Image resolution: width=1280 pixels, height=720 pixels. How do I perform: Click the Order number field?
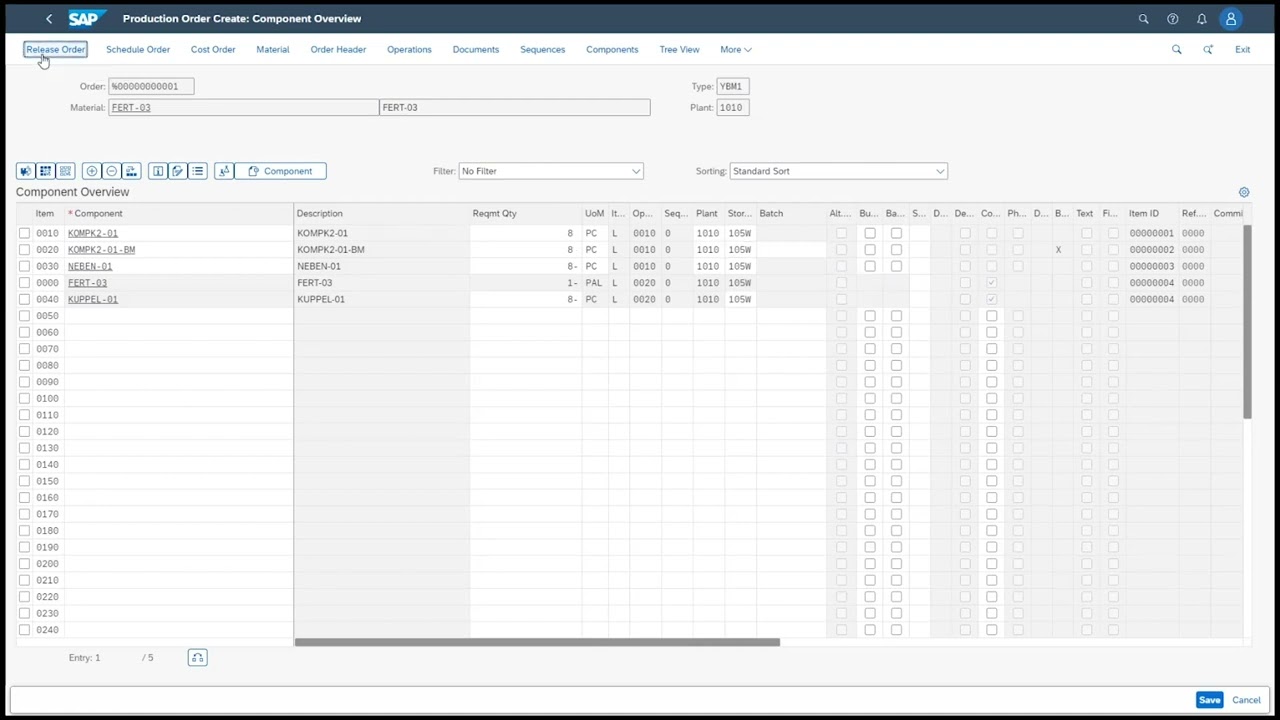tap(151, 86)
